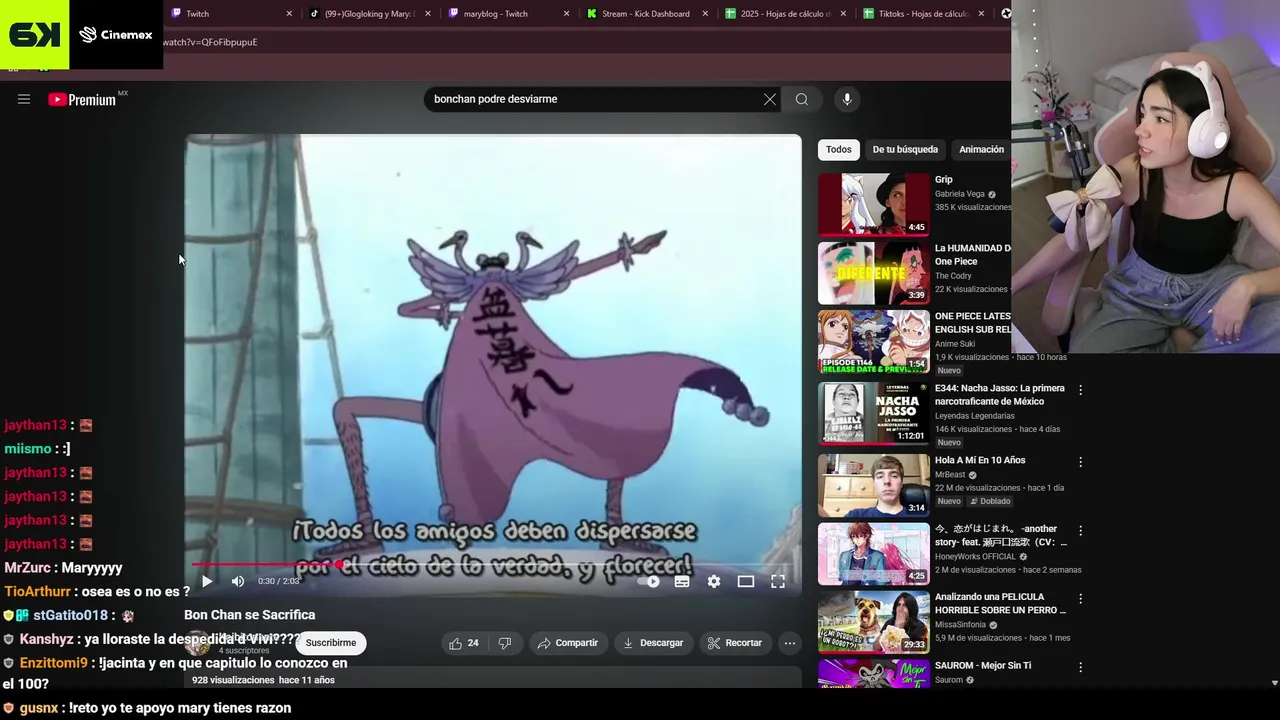Close the Kick Dashboard tab
This screenshot has height=720, width=1280.
click(x=705, y=14)
